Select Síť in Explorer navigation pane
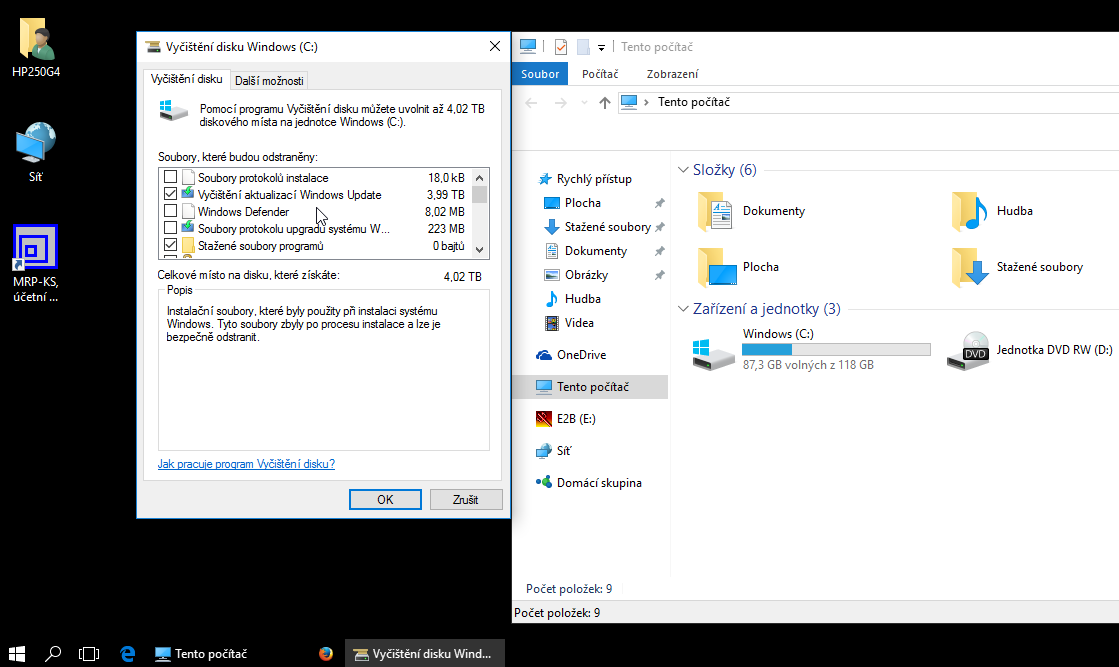The width and height of the screenshot is (1119, 667). (563, 451)
